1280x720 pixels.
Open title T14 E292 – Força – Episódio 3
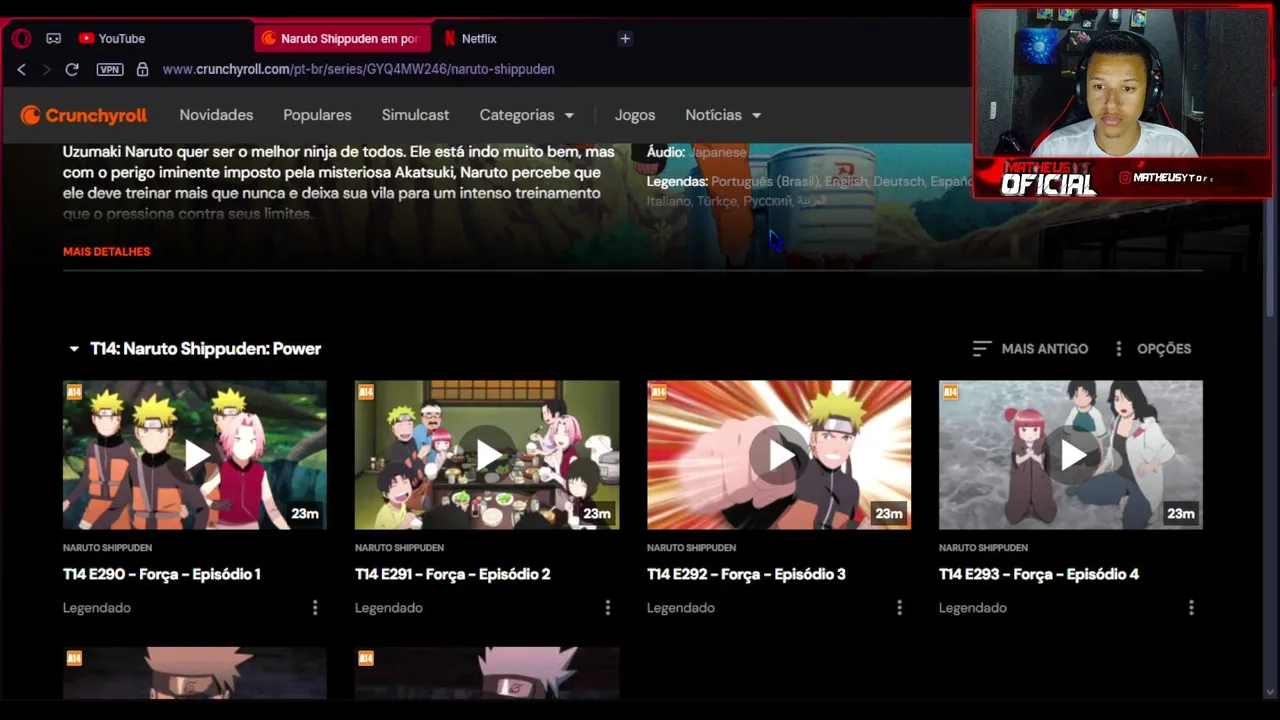(746, 574)
